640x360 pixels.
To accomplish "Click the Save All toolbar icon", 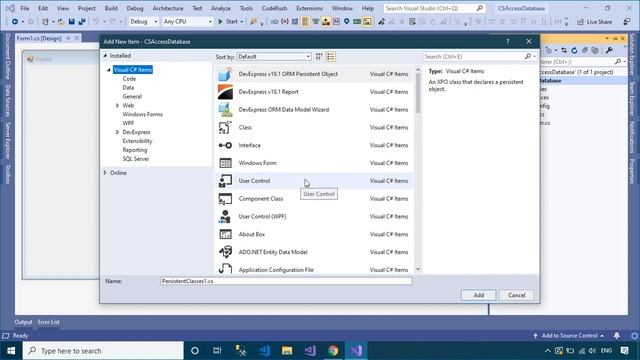I will click(82, 22).
